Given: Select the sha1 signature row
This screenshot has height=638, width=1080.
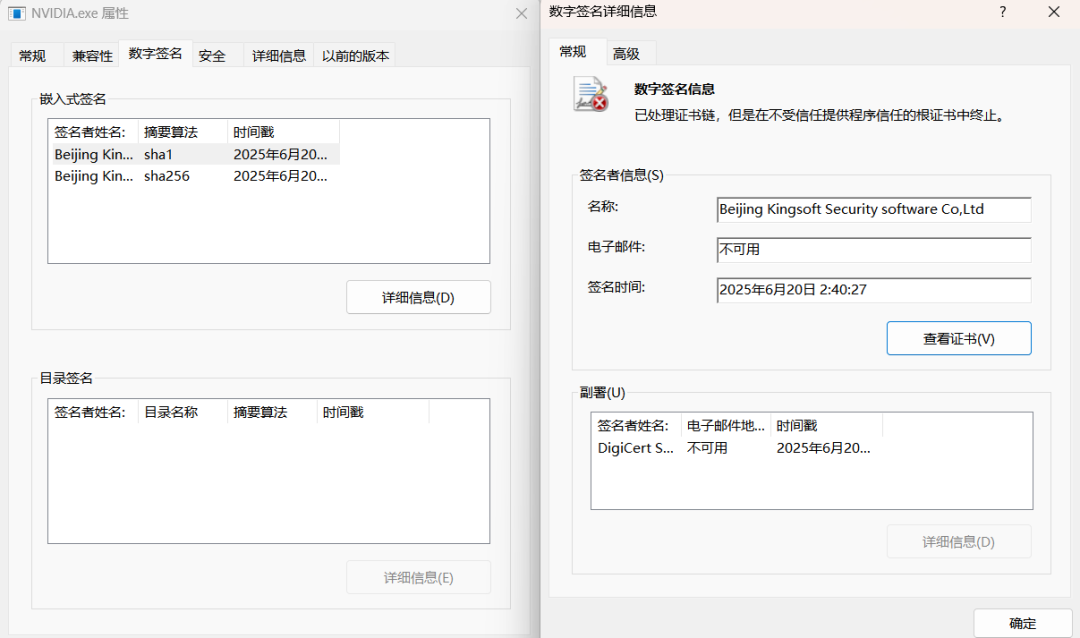Looking at the screenshot, I should (194, 154).
